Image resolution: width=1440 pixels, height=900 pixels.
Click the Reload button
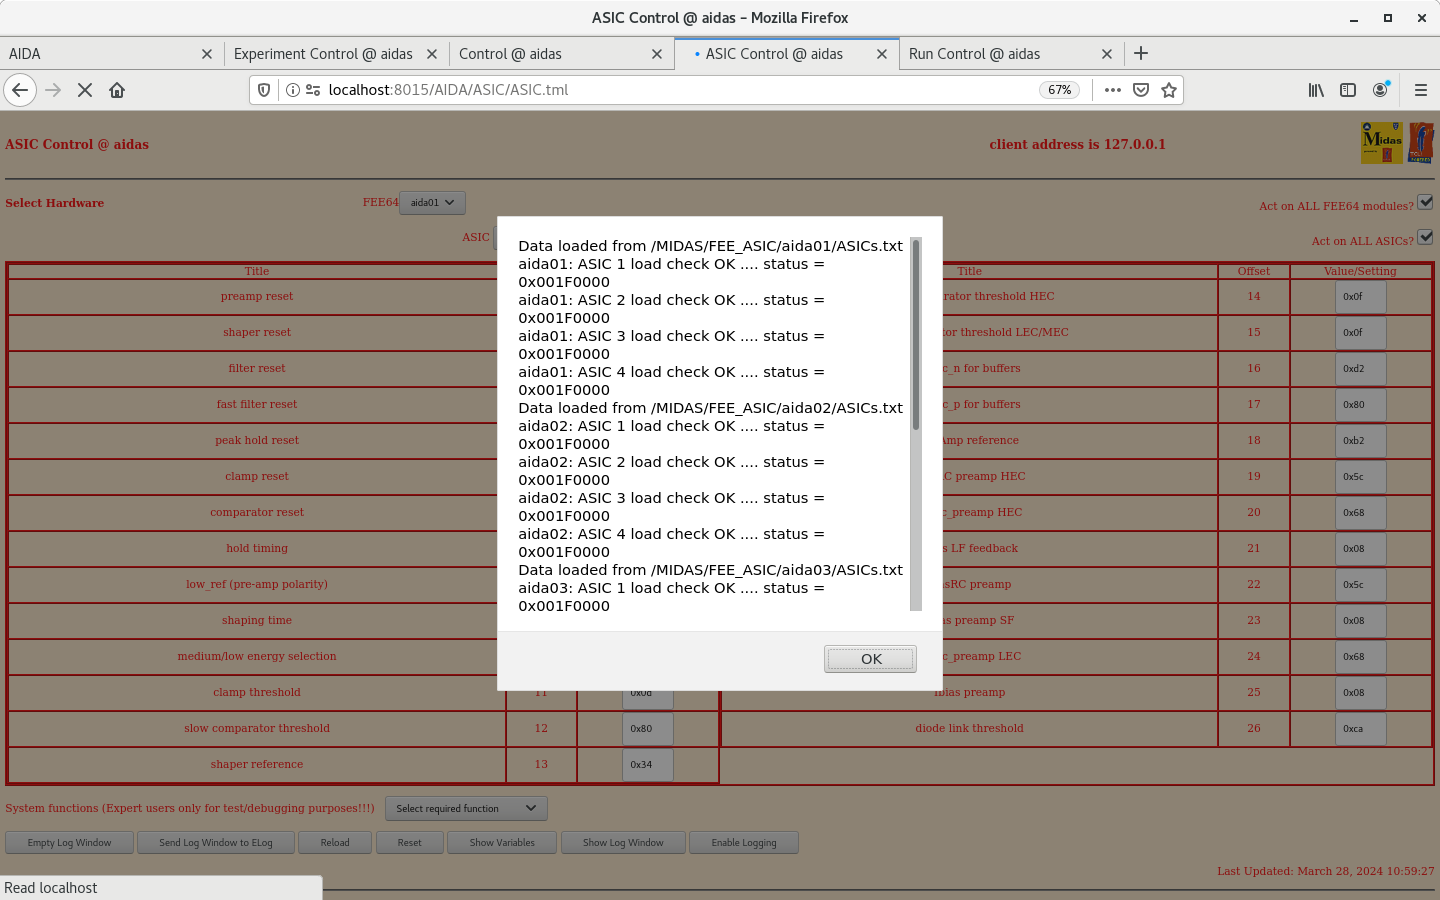pyautogui.click(x=335, y=843)
